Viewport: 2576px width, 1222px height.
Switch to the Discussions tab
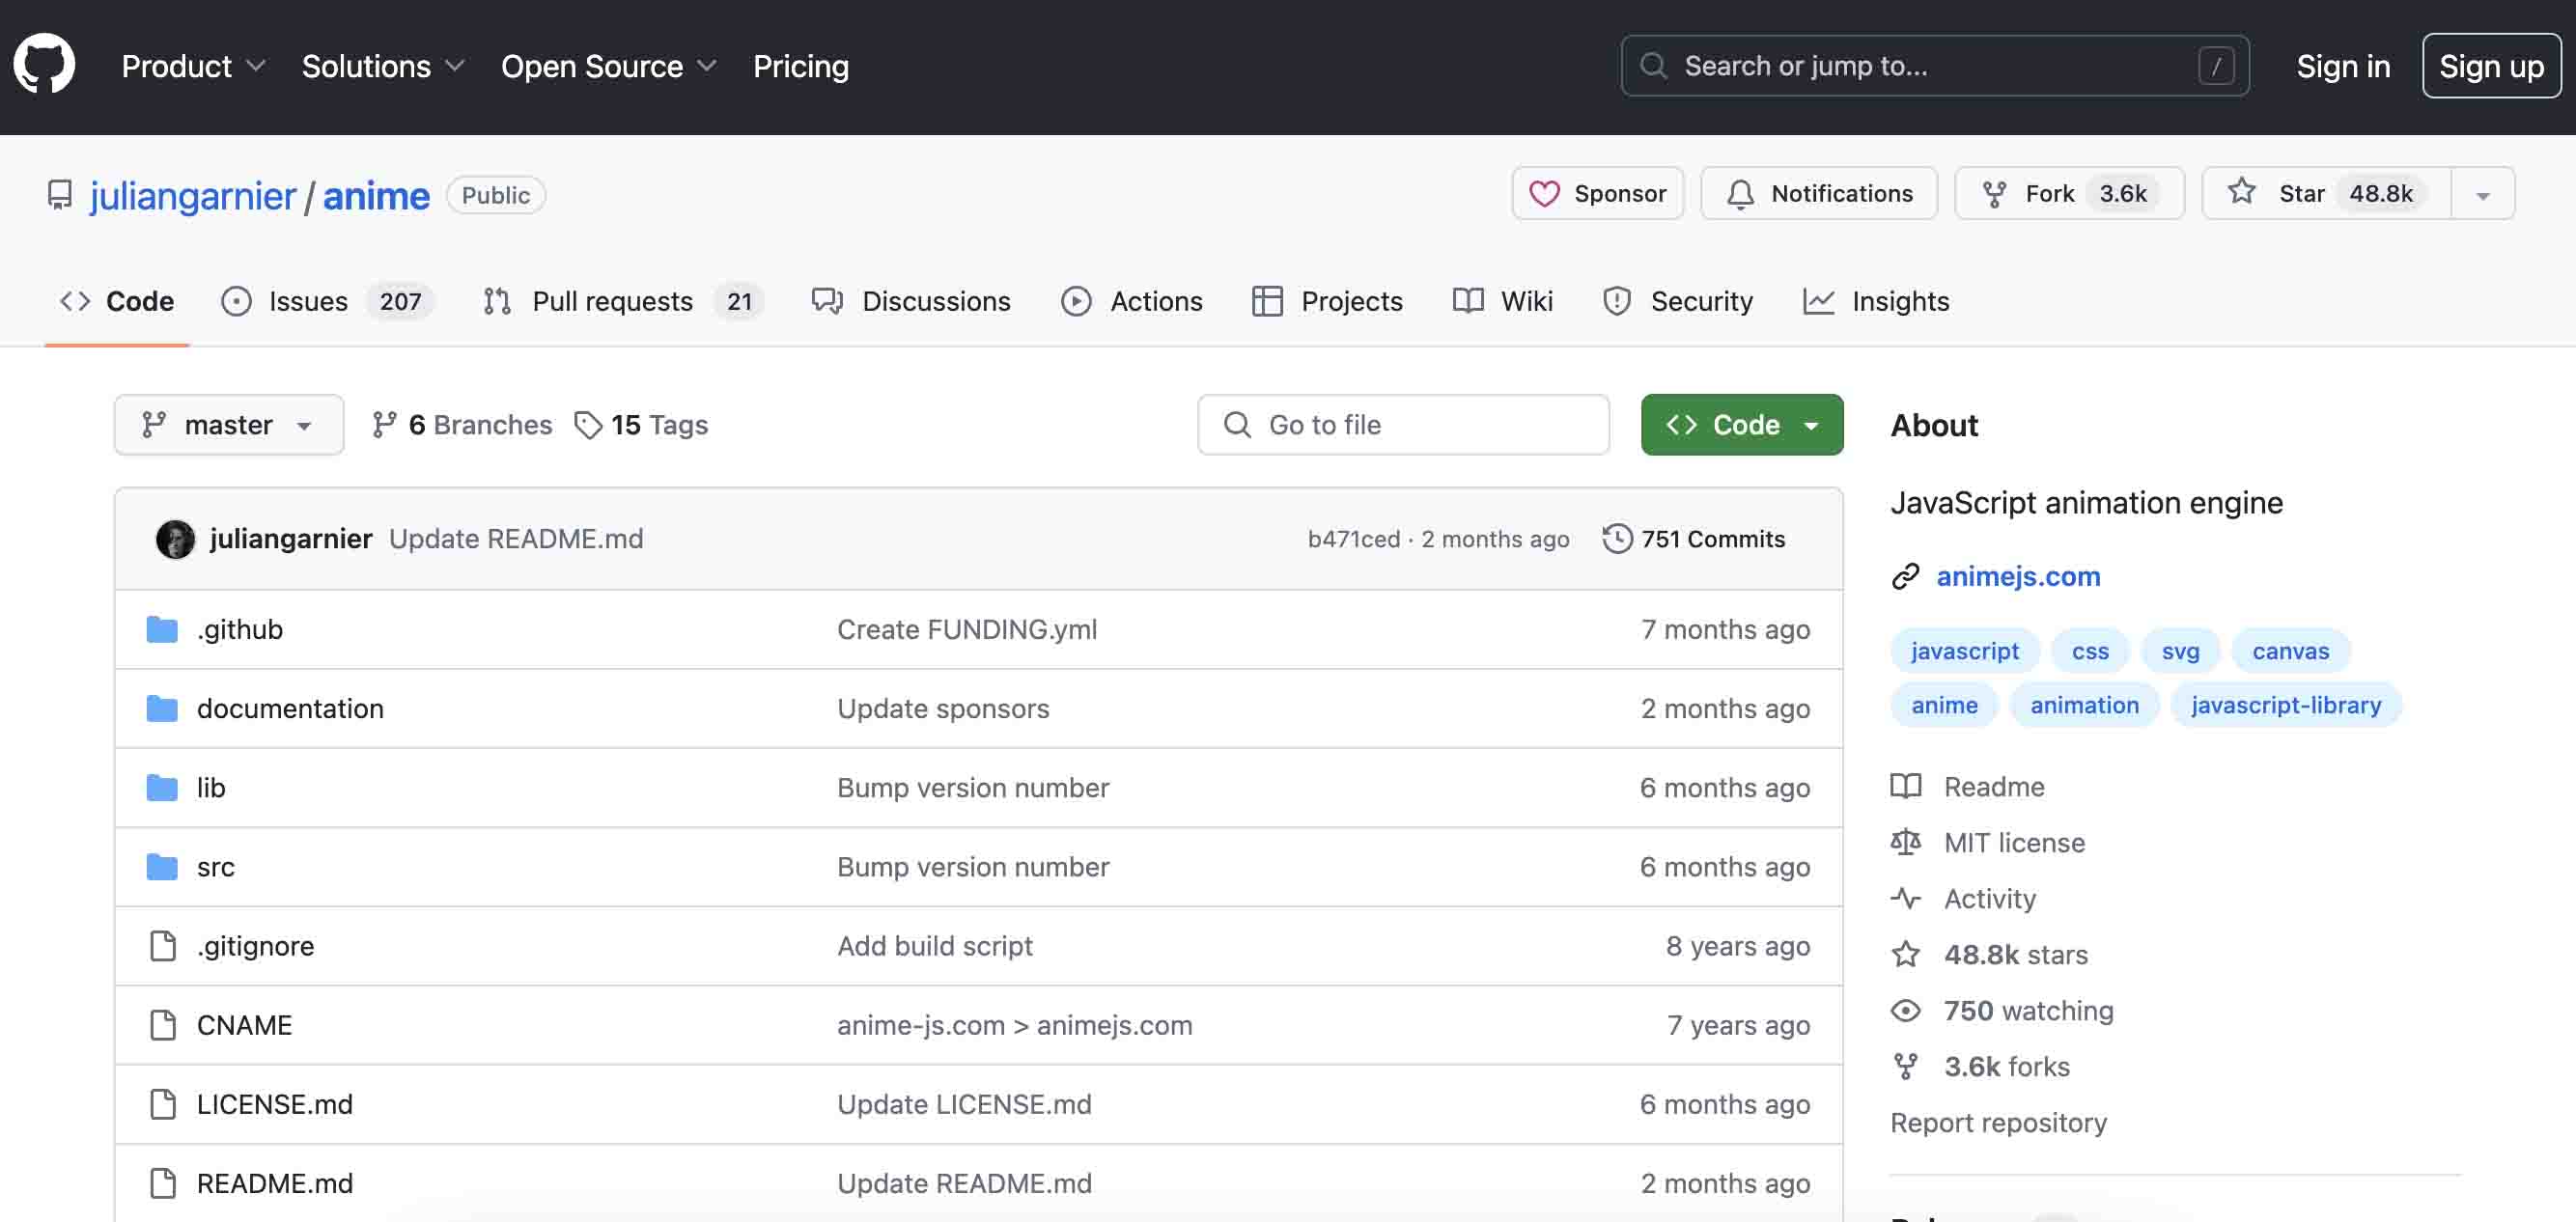point(911,301)
